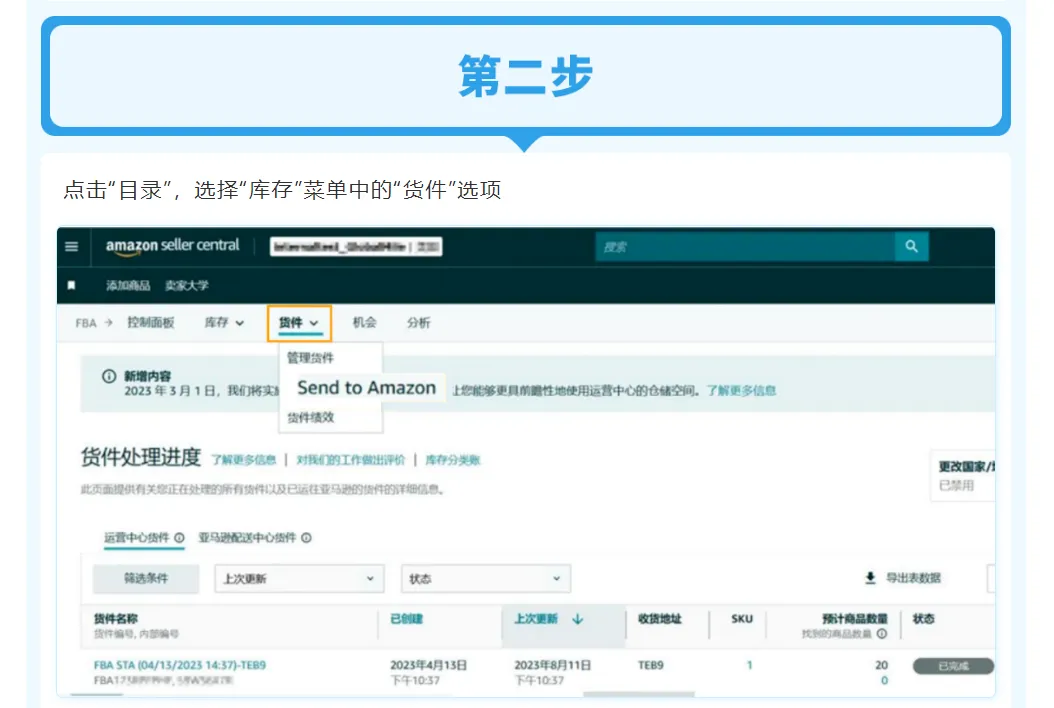Screen dimensions: 1054x708
Task: Click info icon next to 亚马逊配送中心货件
Action: point(307,538)
